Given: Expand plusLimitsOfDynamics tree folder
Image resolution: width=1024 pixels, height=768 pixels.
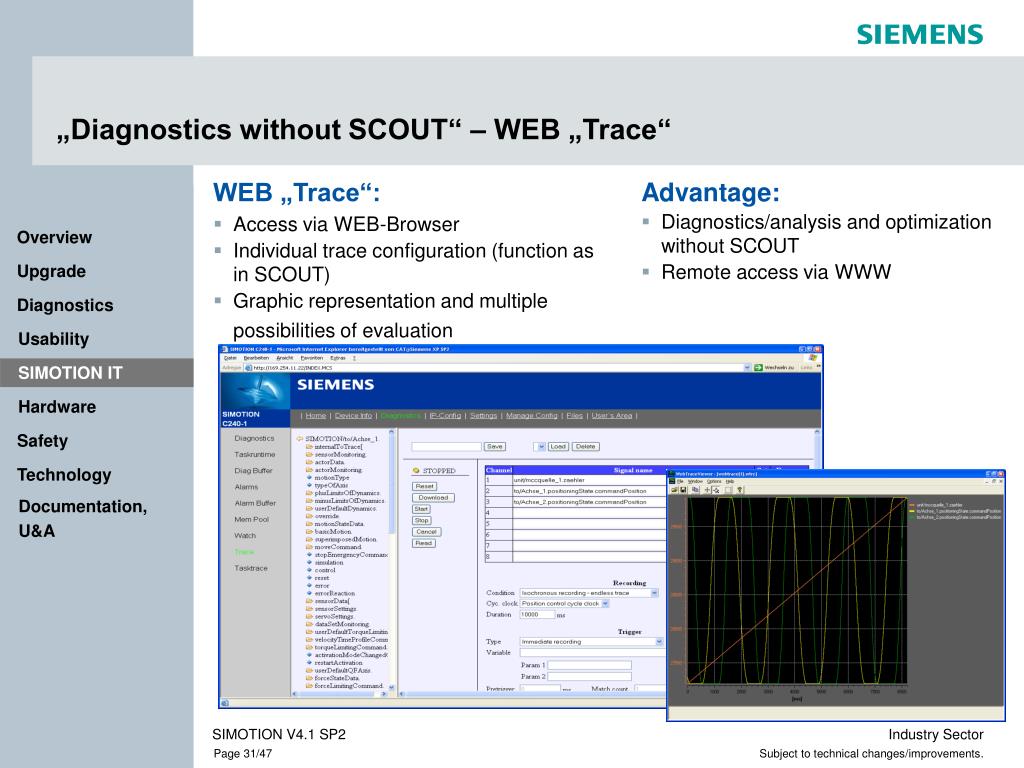Looking at the screenshot, I should (x=310, y=493).
